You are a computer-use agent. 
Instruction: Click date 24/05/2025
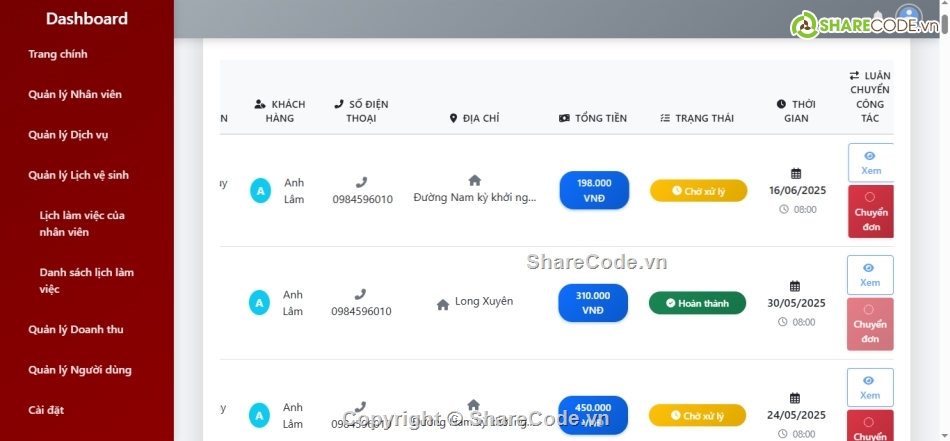click(x=796, y=416)
